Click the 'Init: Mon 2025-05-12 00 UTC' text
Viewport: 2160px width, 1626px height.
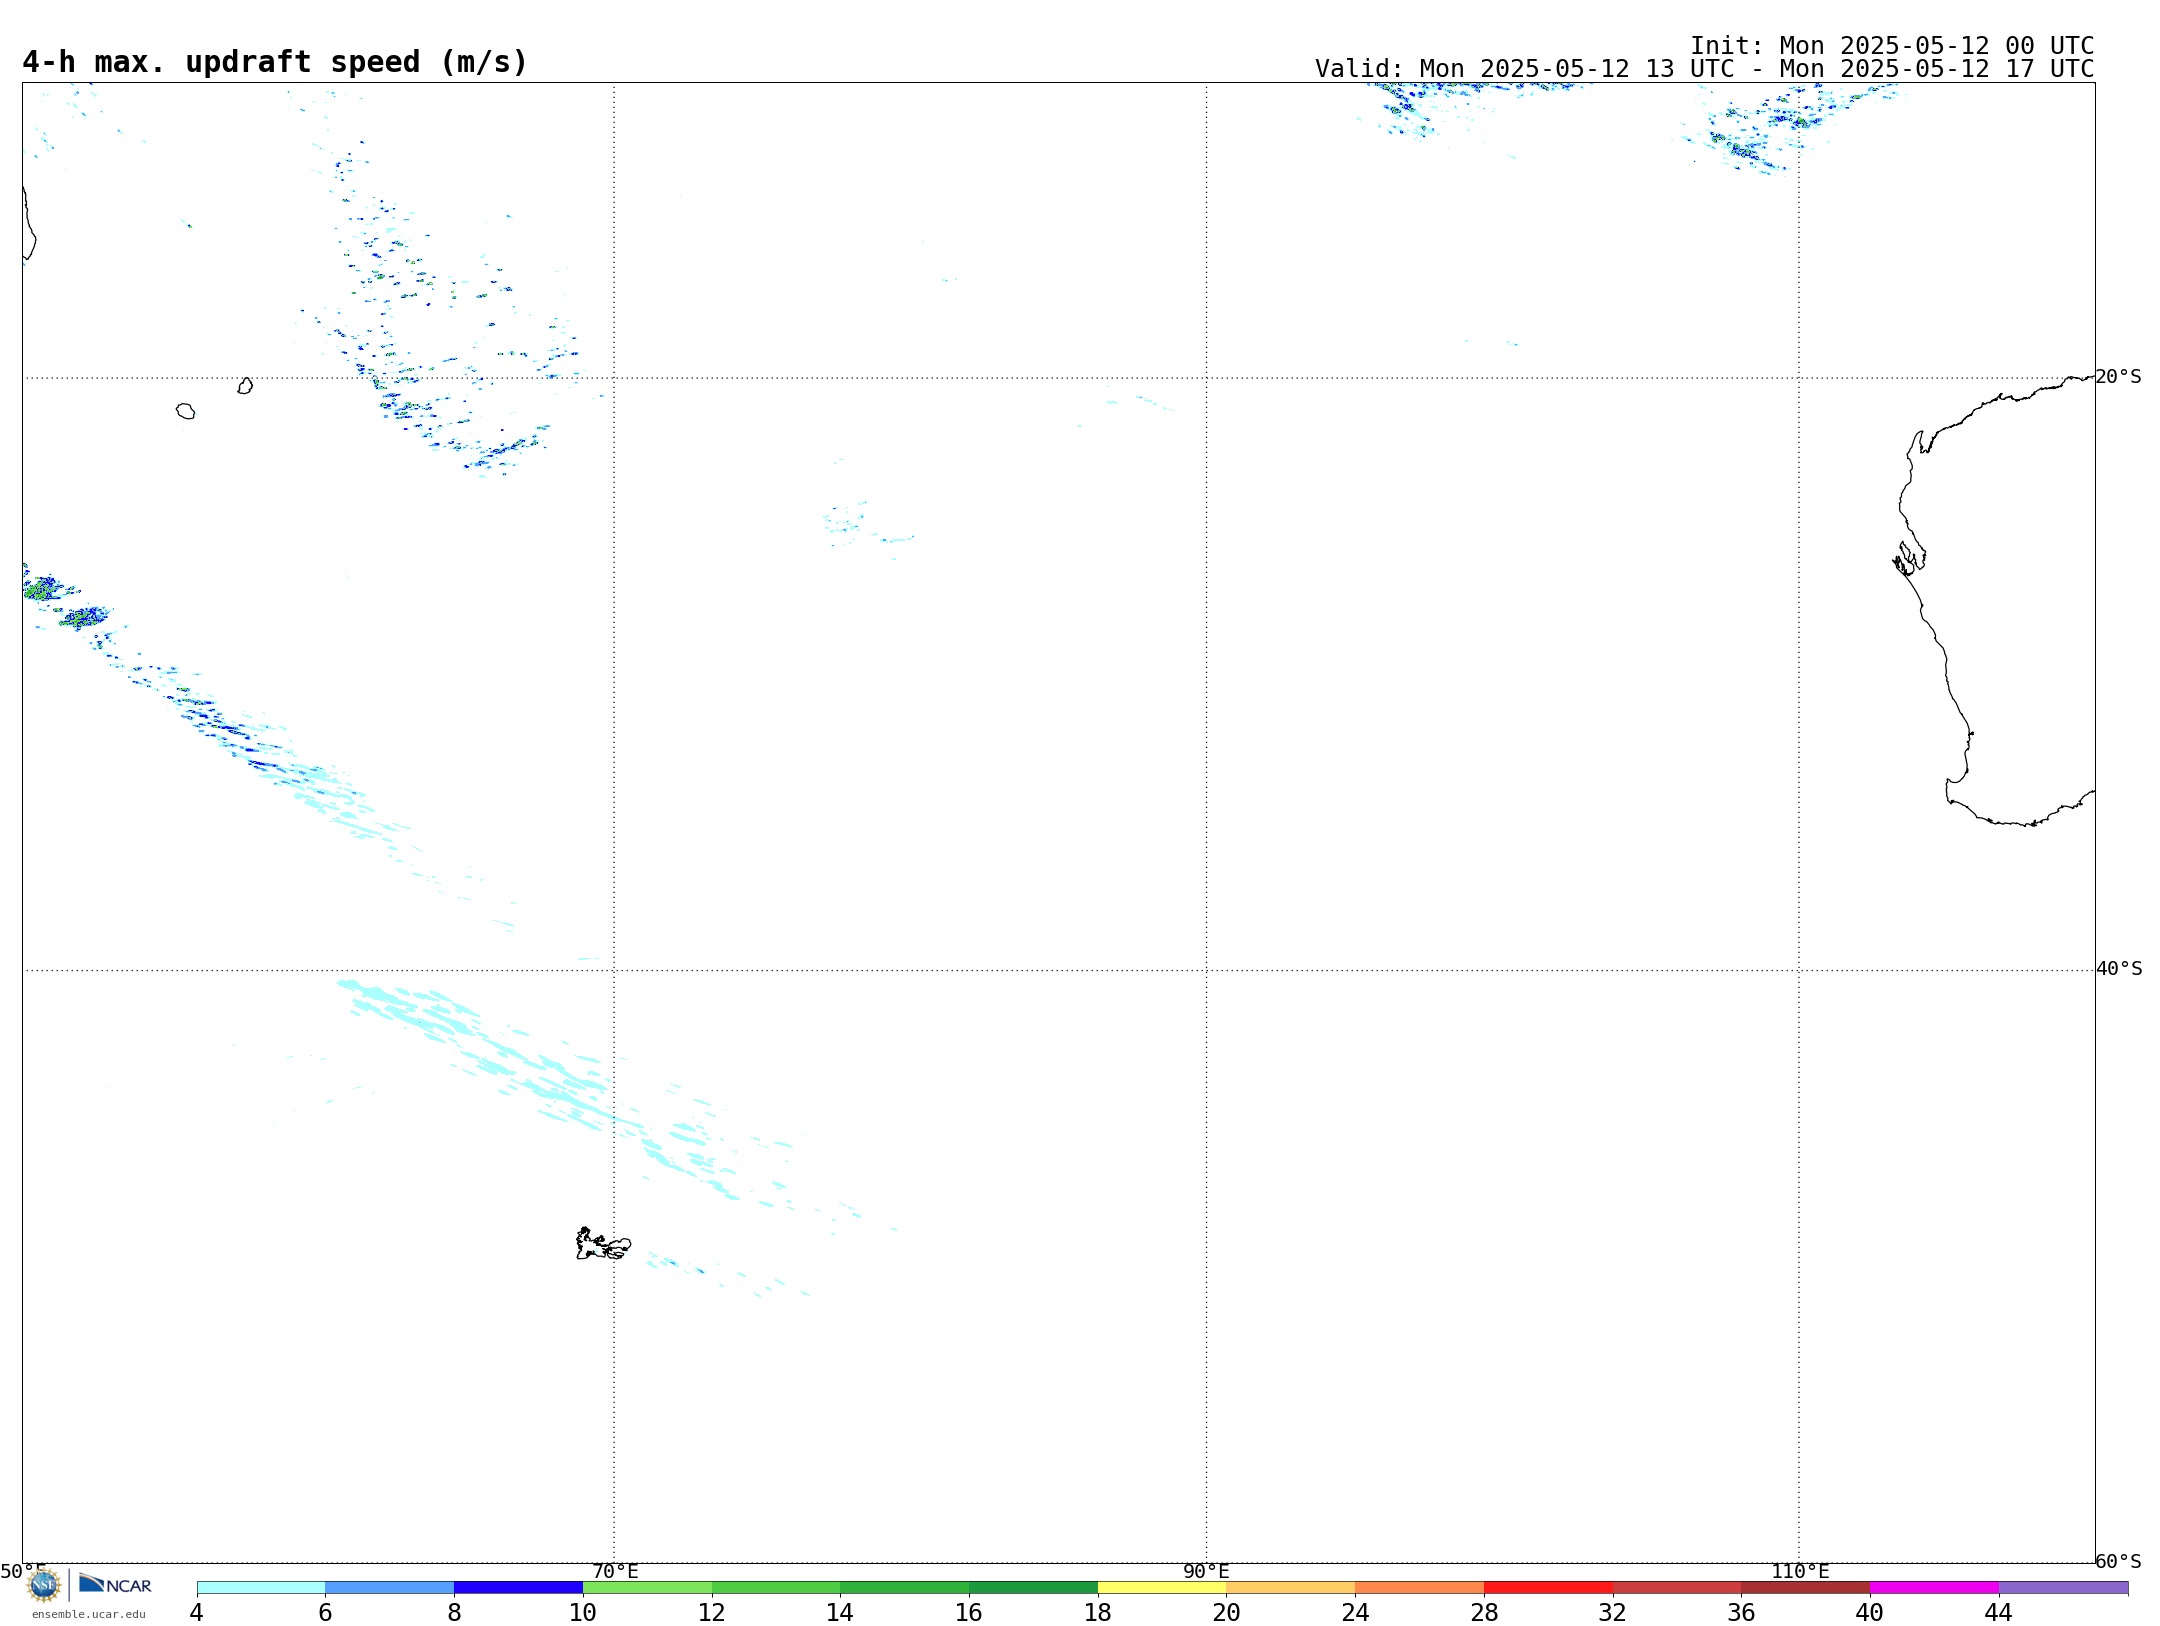(1892, 46)
